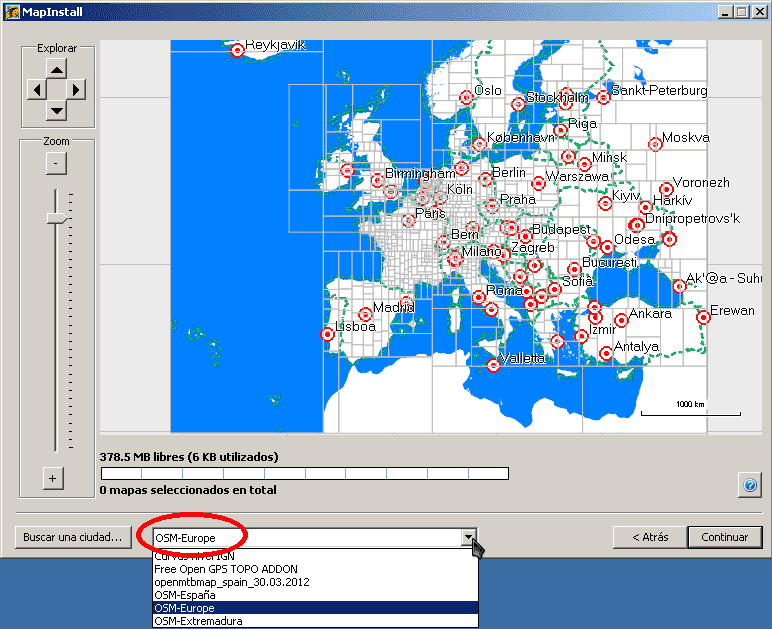Pan the map down with the arrow
Image resolution: width=772 pixels, height=629 pixels.
(57, 110)
